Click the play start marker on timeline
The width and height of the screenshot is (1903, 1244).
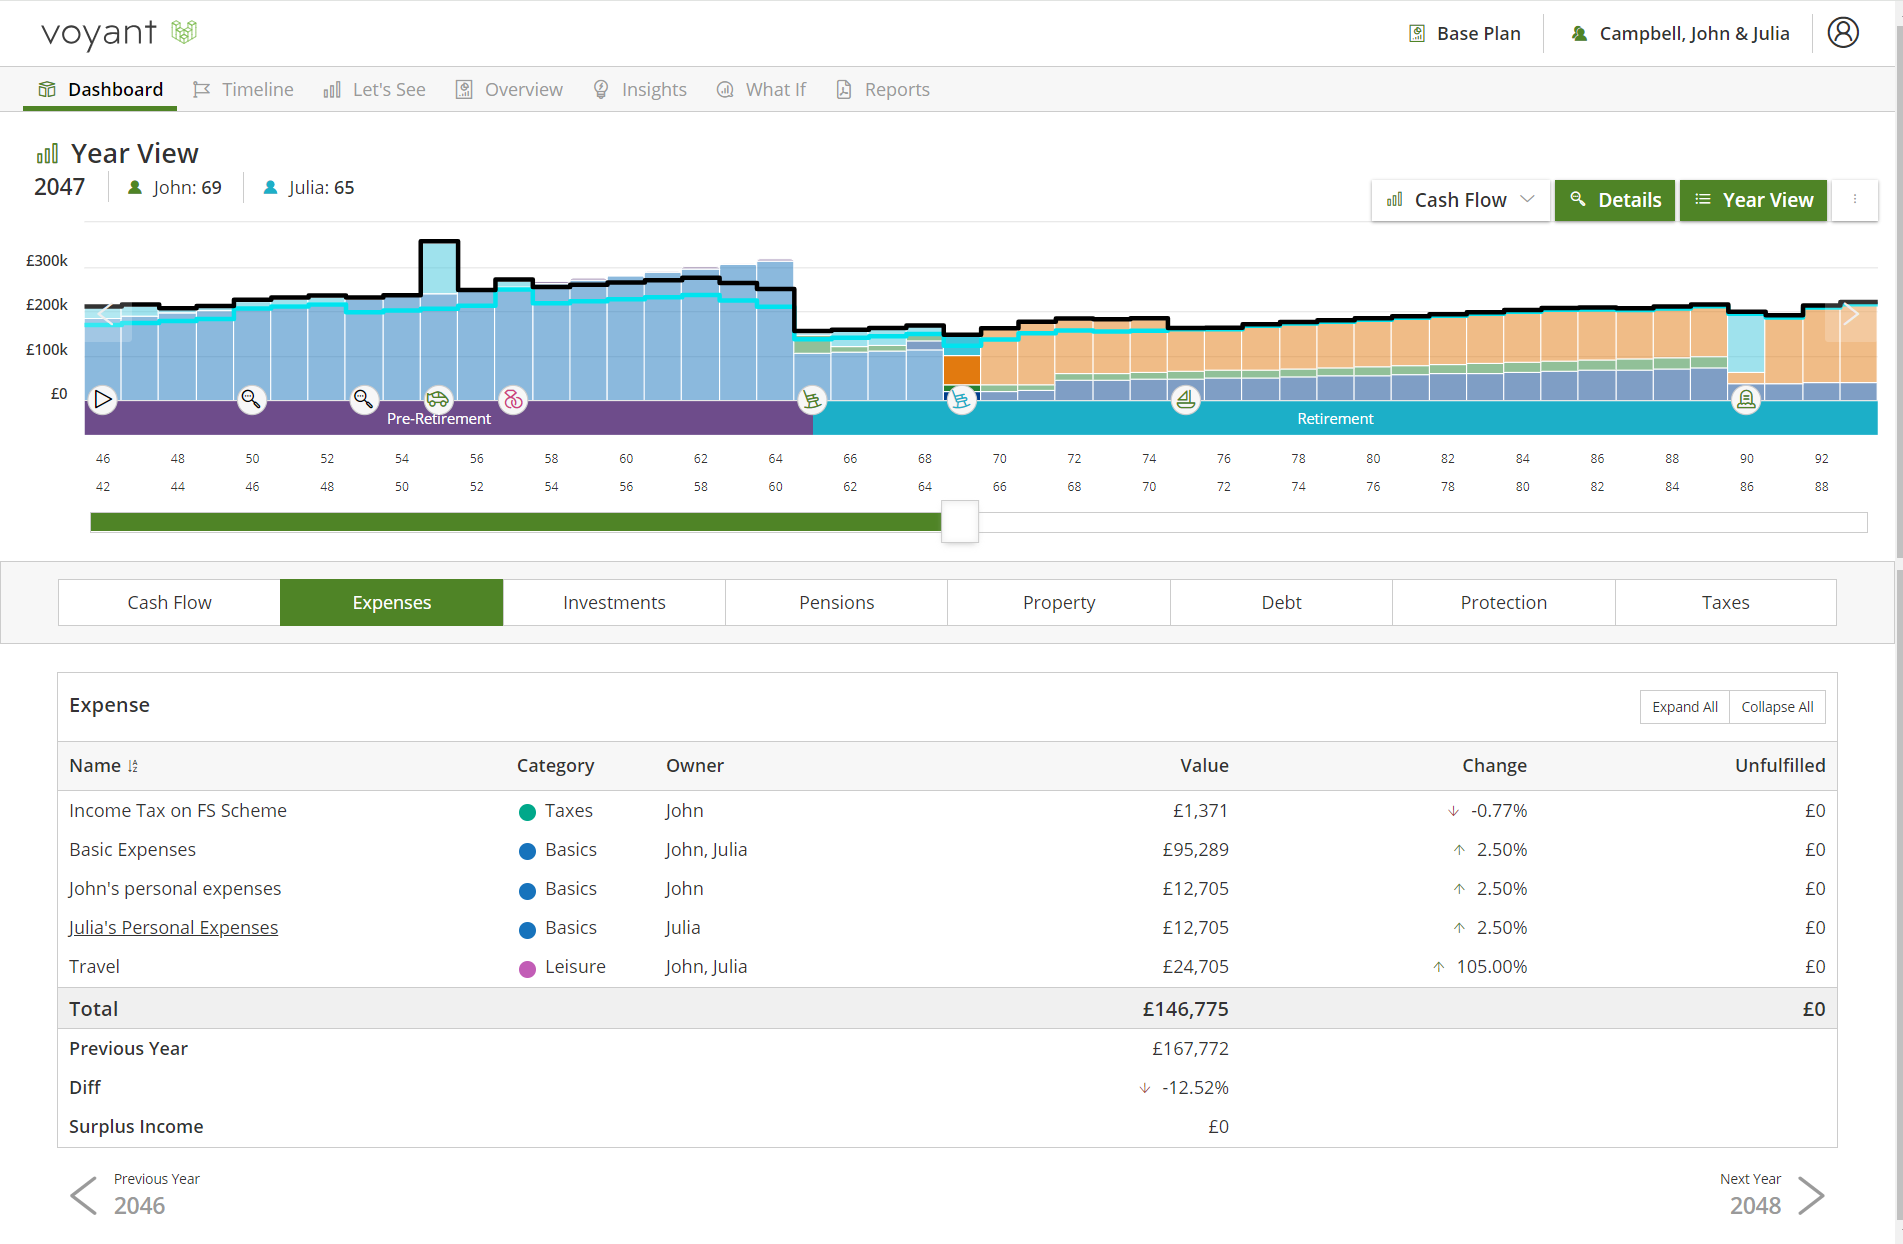pos(103,400)
